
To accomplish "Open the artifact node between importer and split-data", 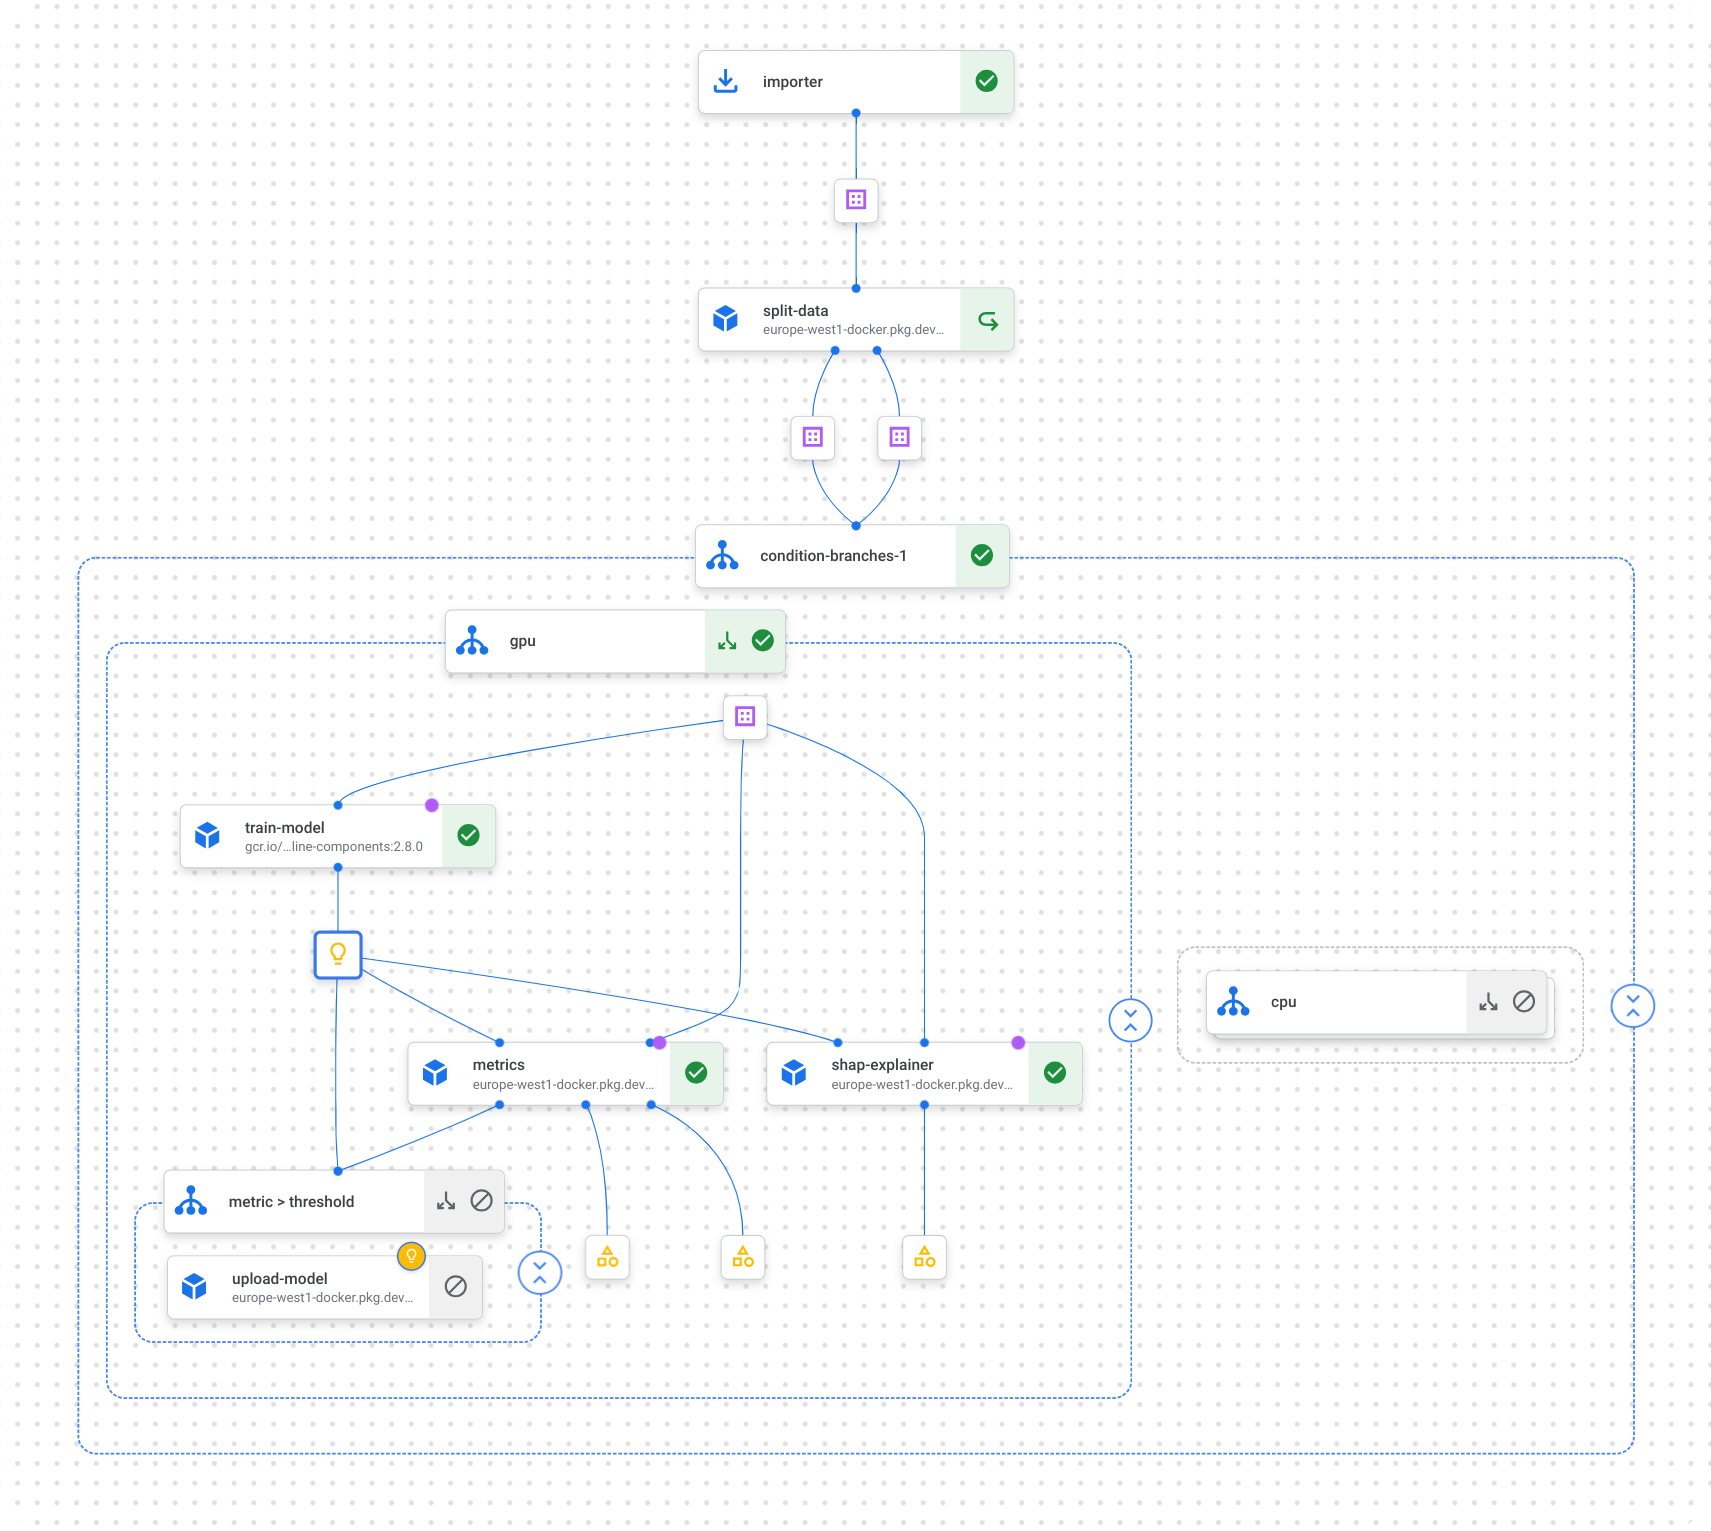I will click(x=856, y=200).
